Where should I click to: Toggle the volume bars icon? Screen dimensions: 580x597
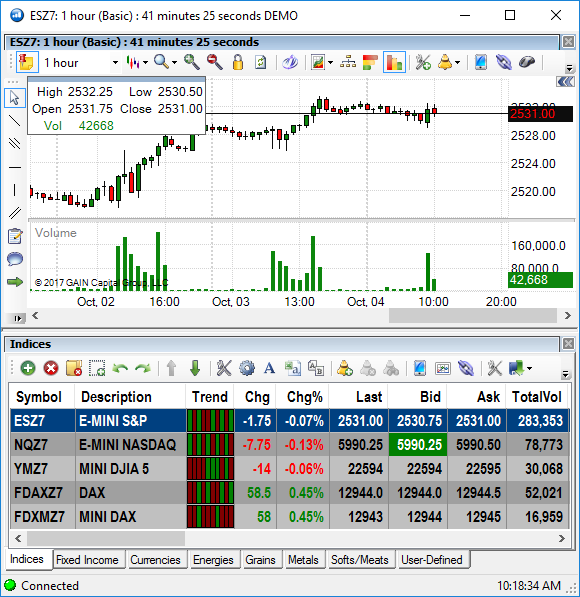click(394, 62)
